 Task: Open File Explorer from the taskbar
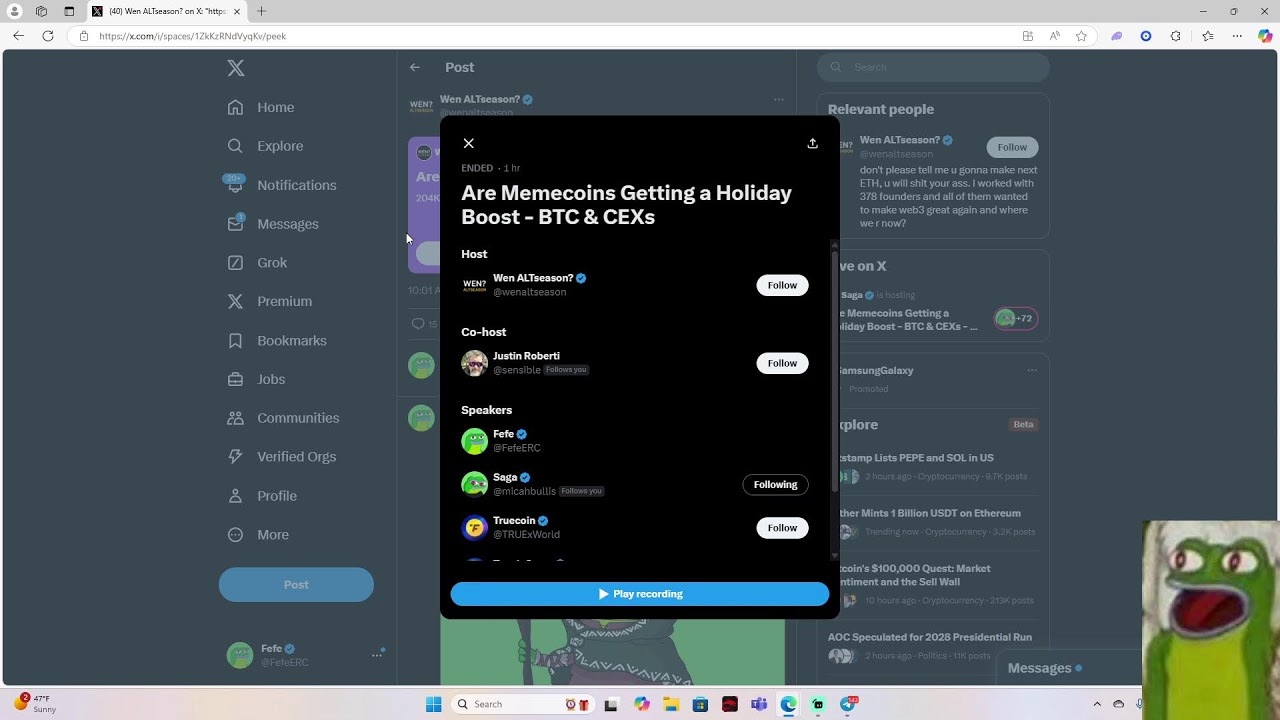click(x=671, y=704)
